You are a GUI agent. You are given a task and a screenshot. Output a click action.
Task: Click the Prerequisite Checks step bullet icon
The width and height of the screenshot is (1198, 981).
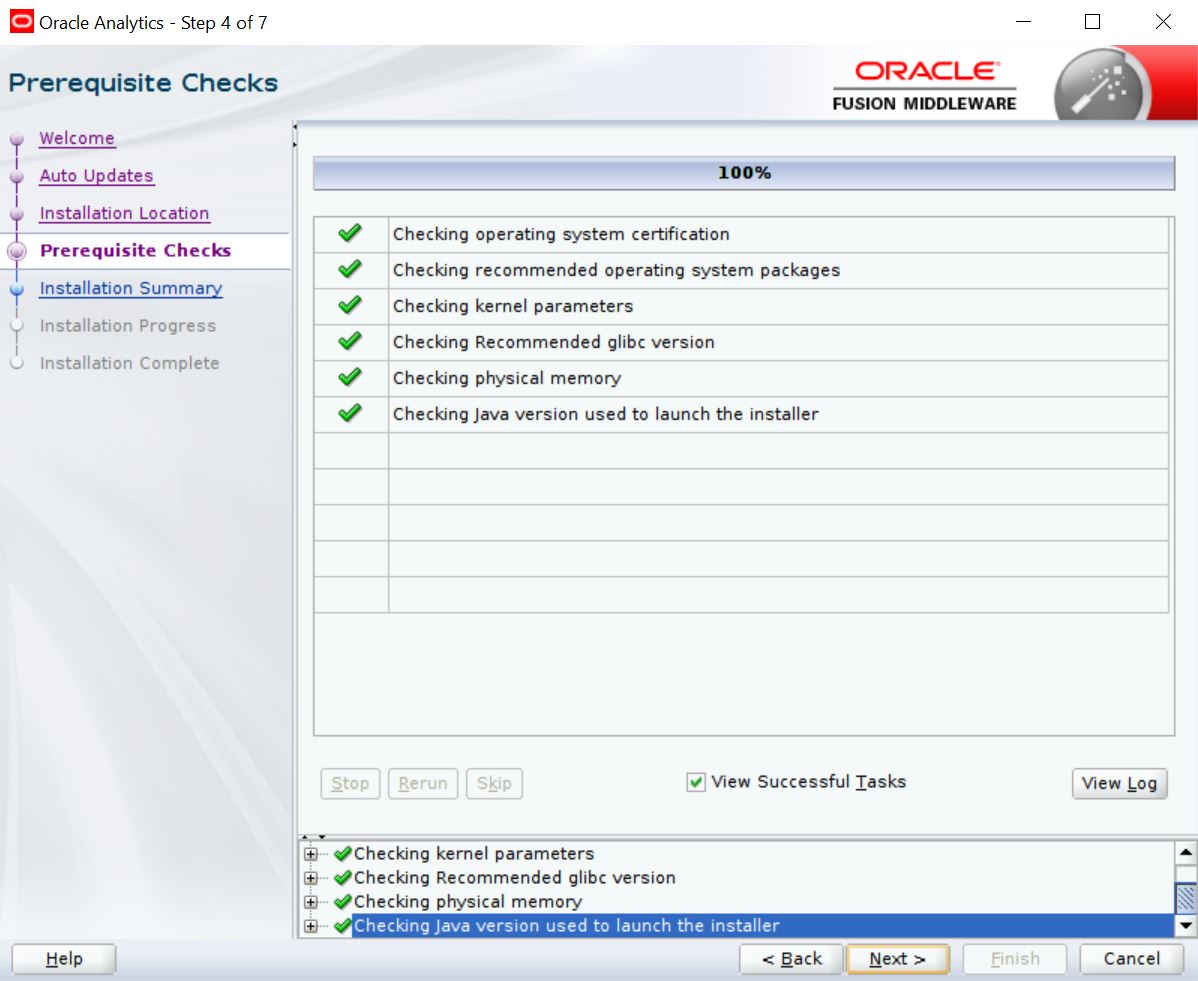tap(17, 251)
